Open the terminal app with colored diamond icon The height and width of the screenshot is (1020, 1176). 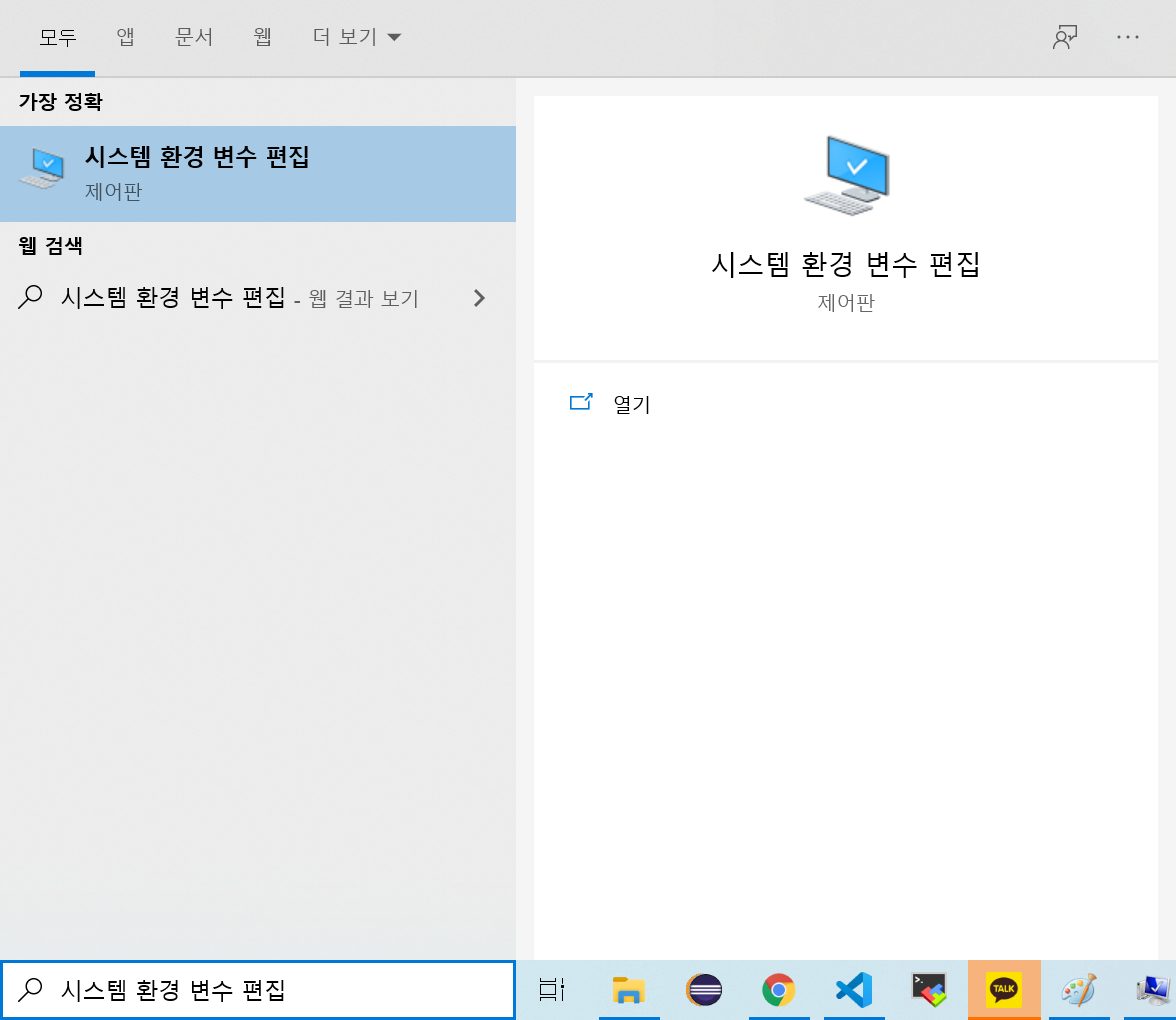point(929,990)
